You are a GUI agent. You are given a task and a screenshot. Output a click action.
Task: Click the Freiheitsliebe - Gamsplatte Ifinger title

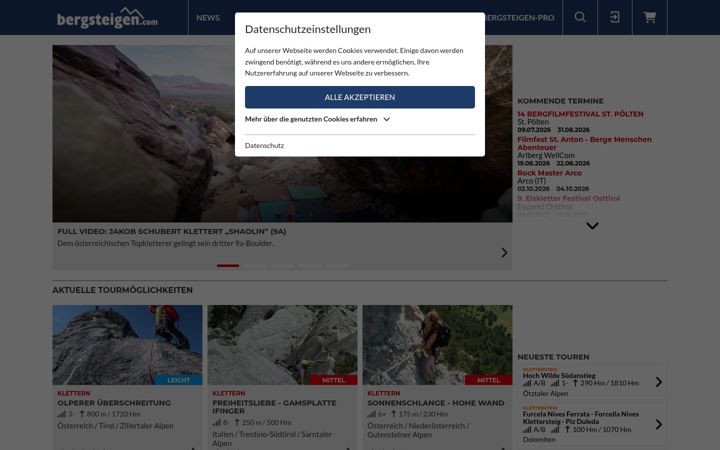[x=274, y=407]
